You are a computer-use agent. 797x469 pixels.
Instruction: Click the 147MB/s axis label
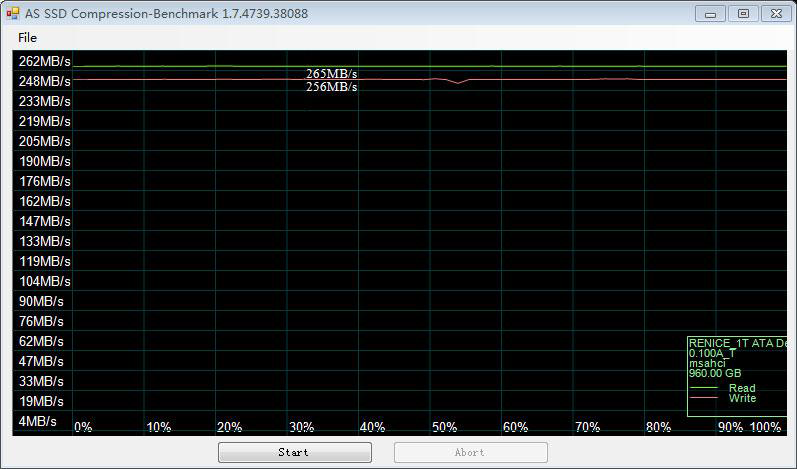(45, 222)
